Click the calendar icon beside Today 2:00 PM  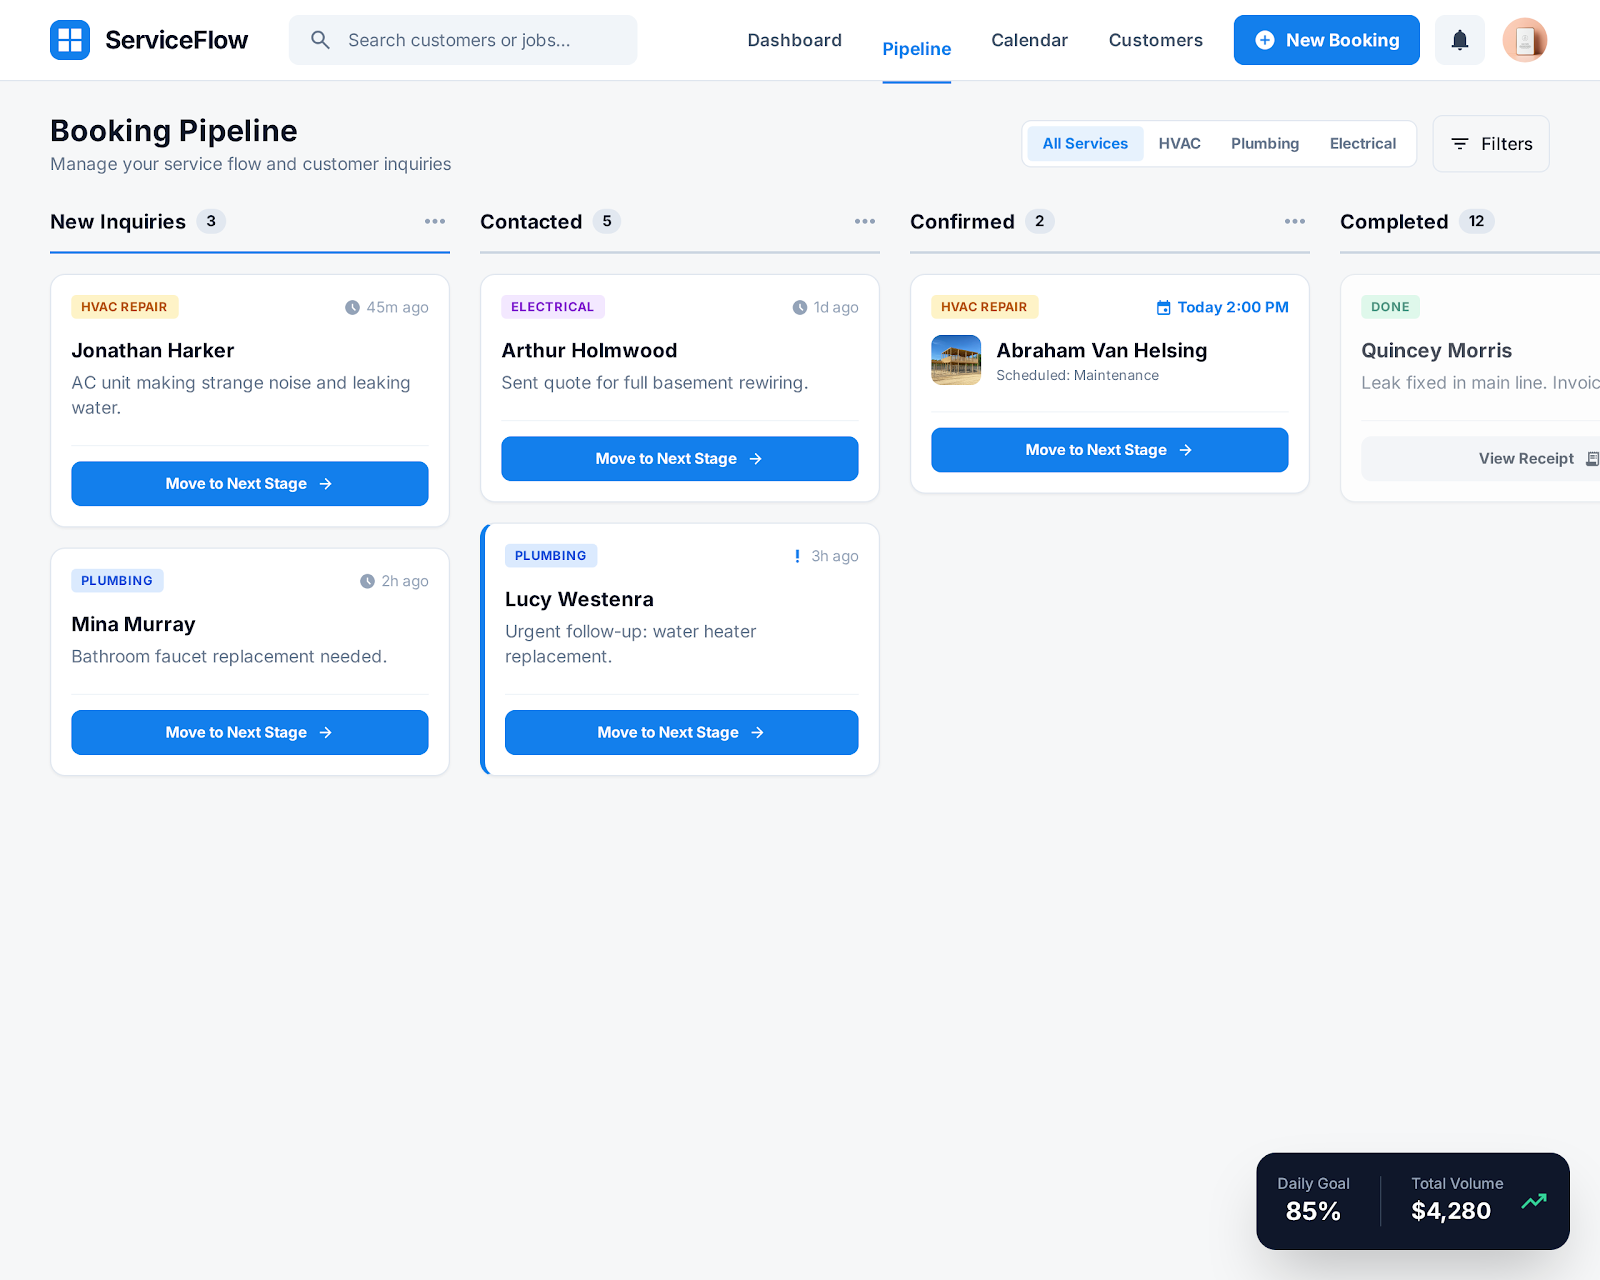coord(1163,308)
